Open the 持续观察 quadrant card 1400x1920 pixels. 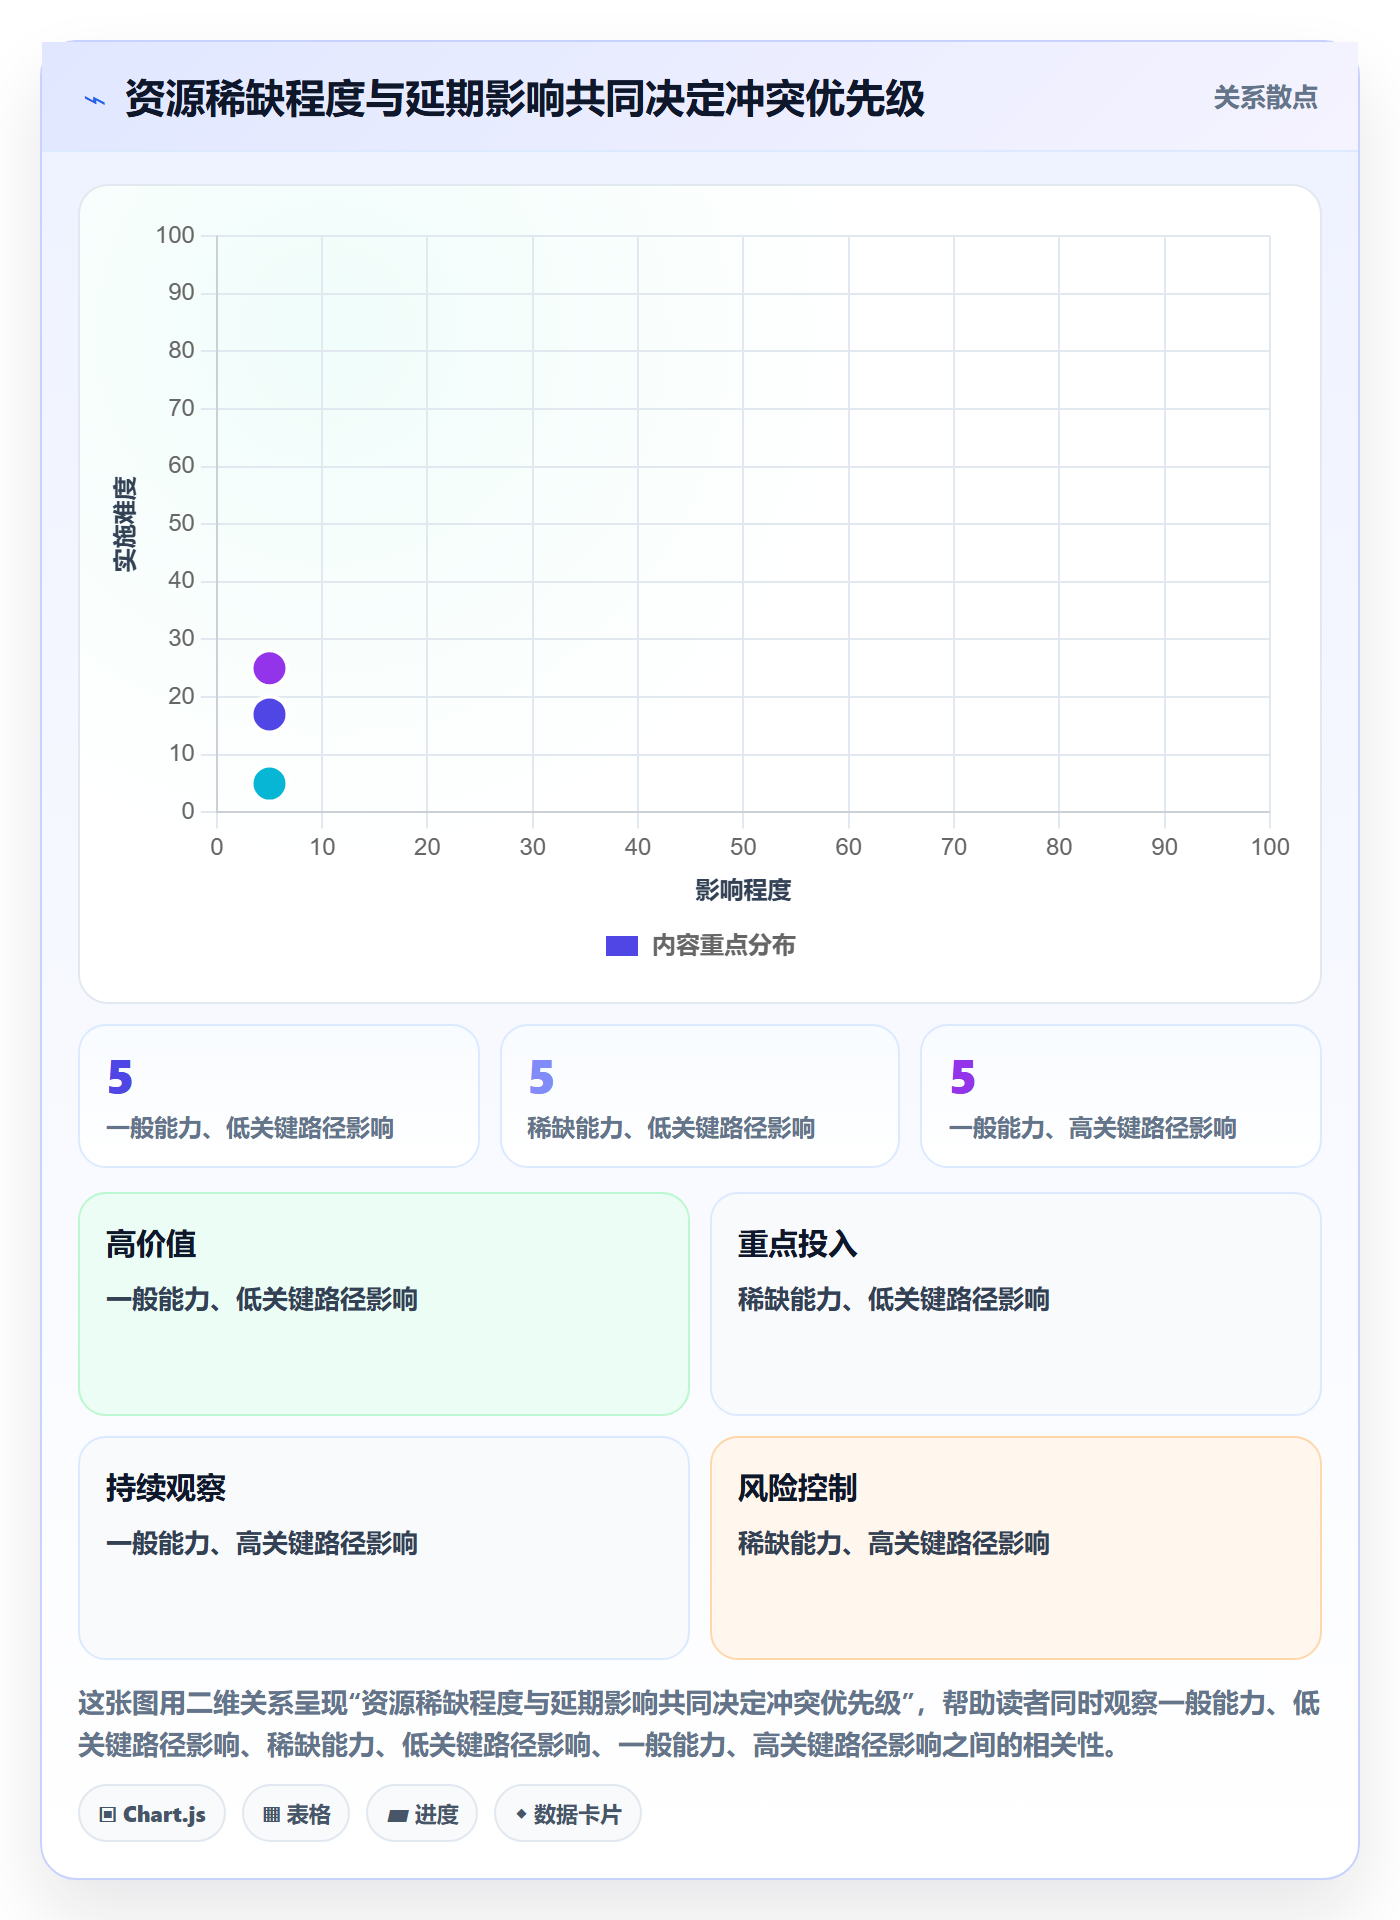384,1548
